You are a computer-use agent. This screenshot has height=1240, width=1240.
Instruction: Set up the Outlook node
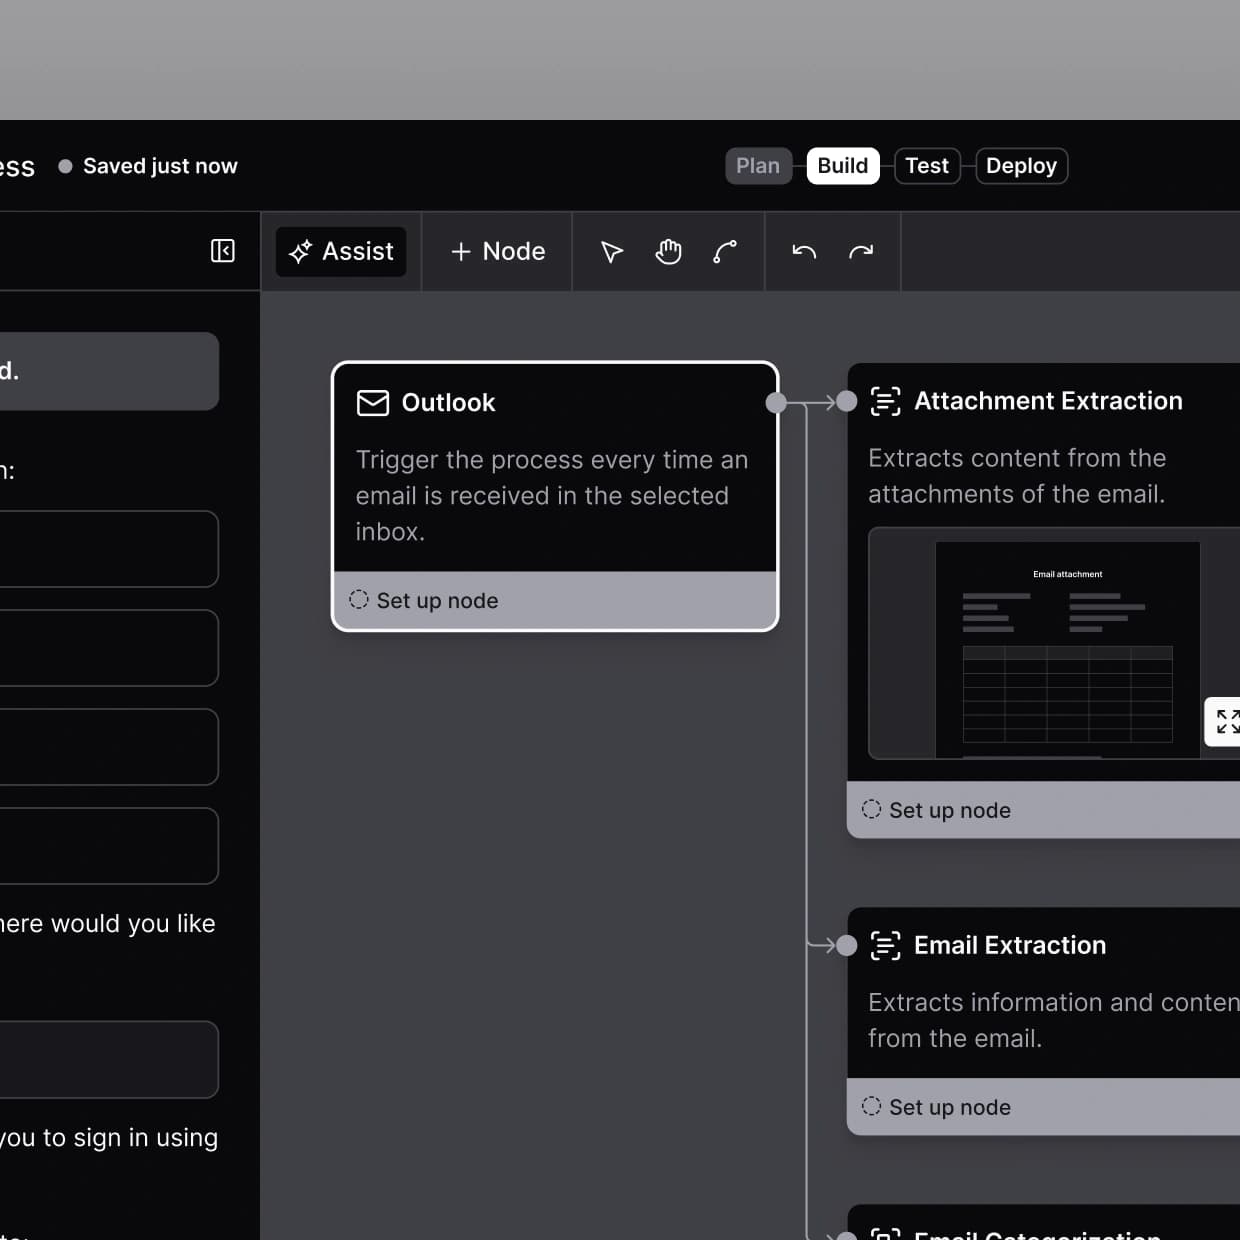click(x=555, y=600)
